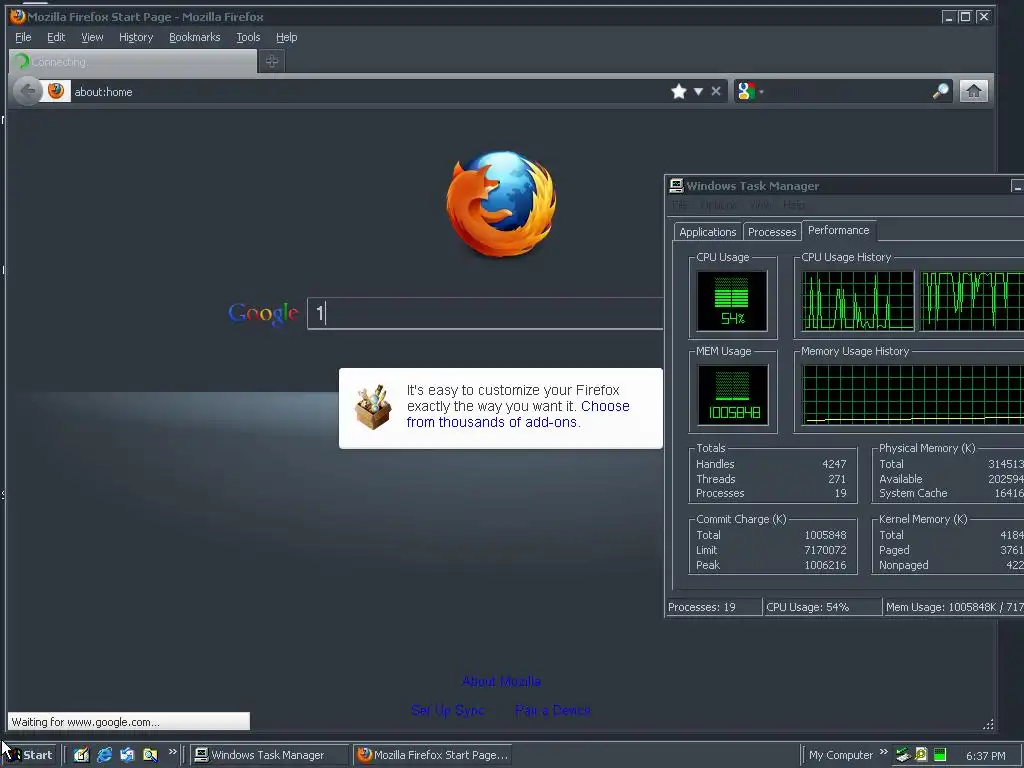Click the Firefox window resize grip
Screen dimensions: 1024x768
[x=988, y=724]
